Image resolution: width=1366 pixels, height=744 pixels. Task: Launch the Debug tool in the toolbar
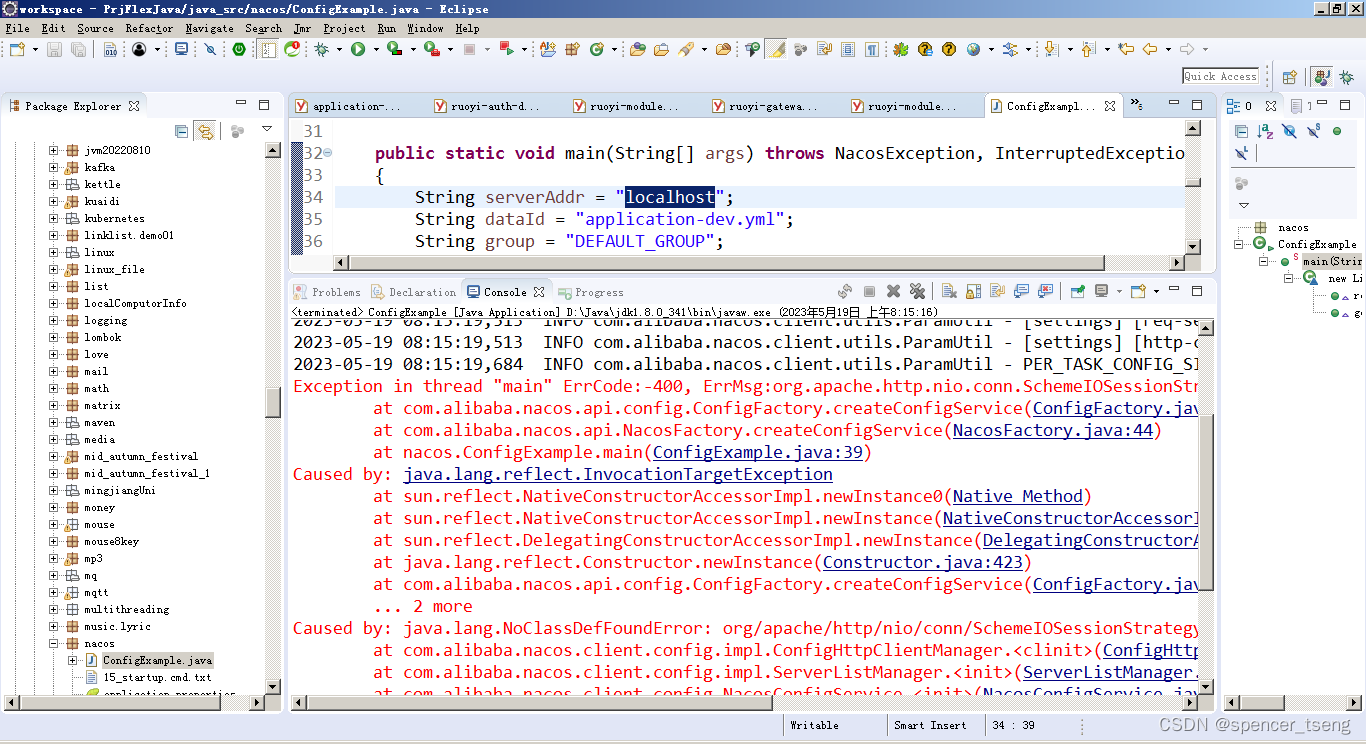click(x=322, y=48)
